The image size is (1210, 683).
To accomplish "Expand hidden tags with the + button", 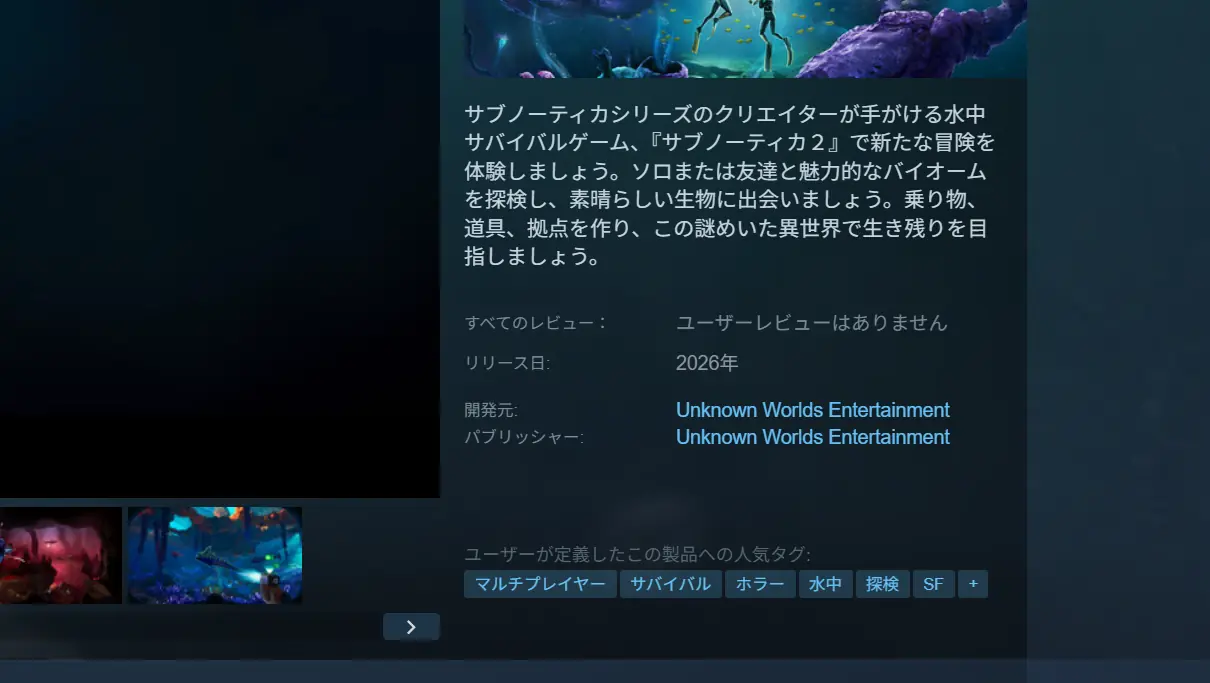I will (x=973, y=584).
